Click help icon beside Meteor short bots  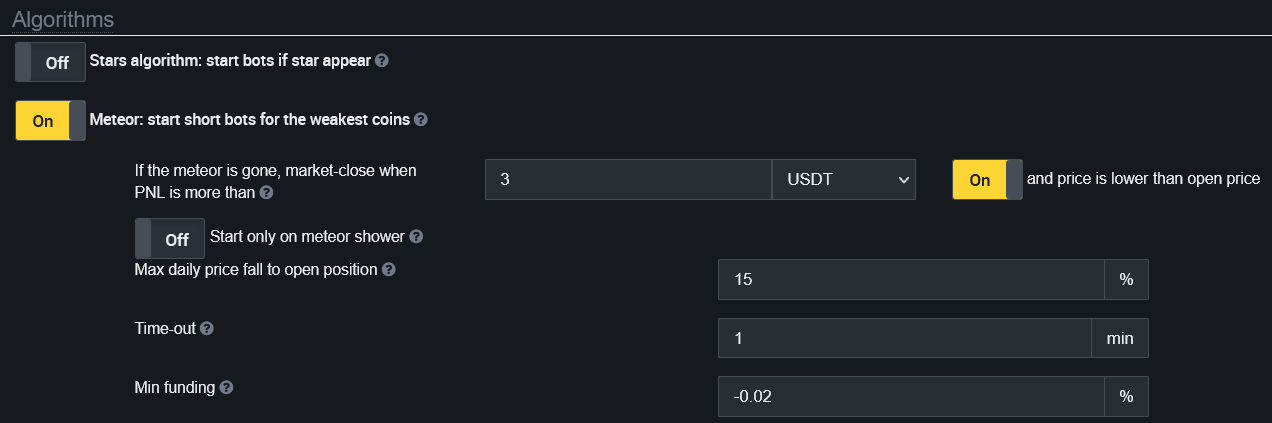coord(420,120)
